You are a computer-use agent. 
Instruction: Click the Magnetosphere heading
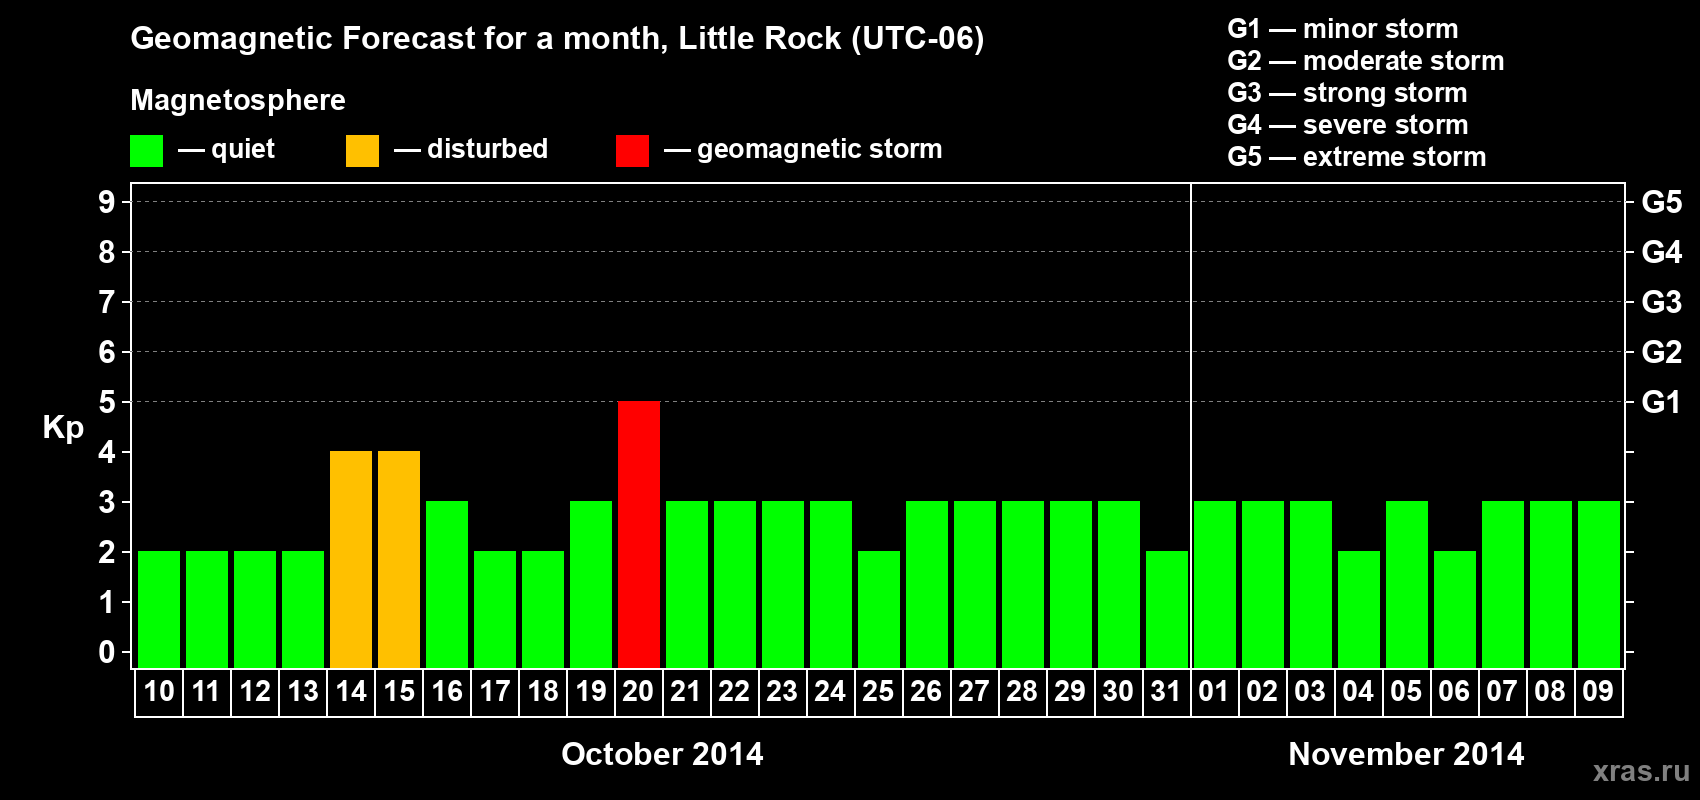pyautogui.click(x=238, y=101)
